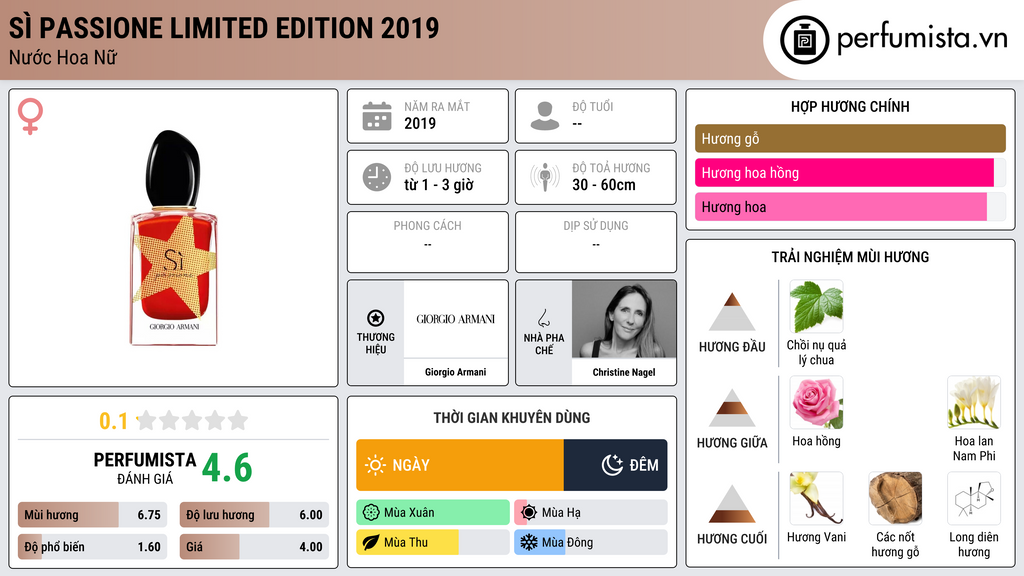Viewport: 1024px width, 576px height.
Task: Click the Hương giữa pyramid icon
Action: click(732, 408)
